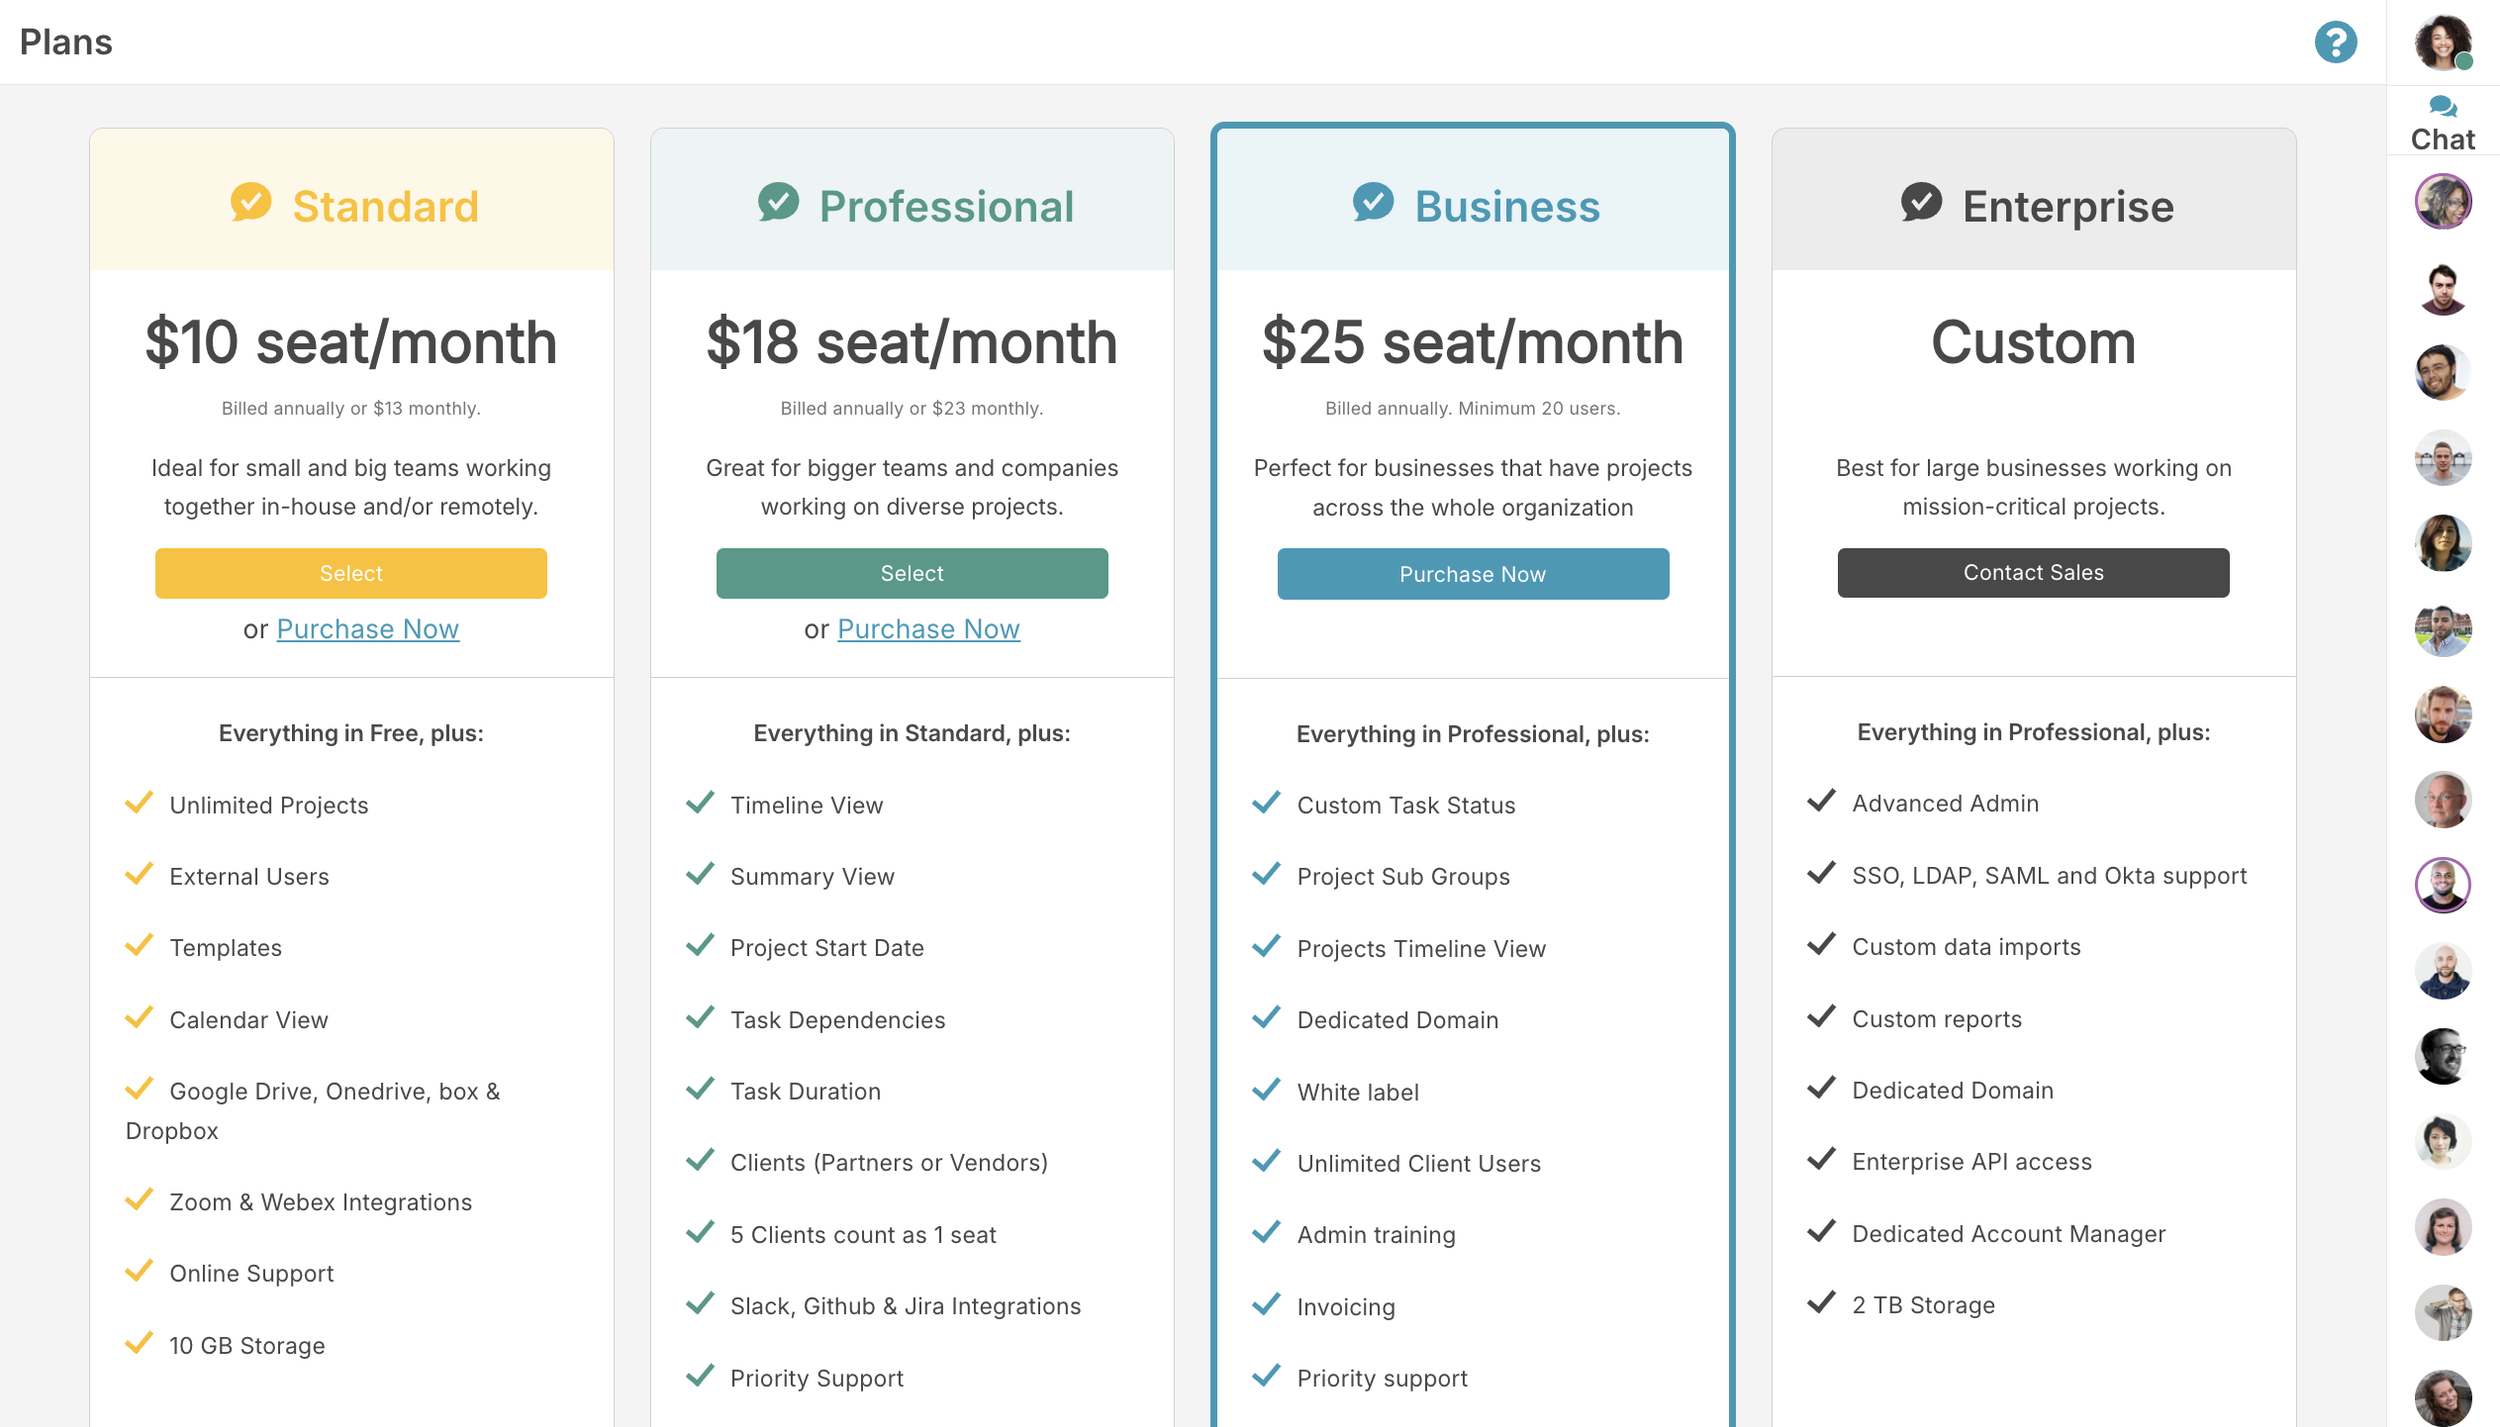Click the Business plan checkmark badge

click(x=1373, y=202)
